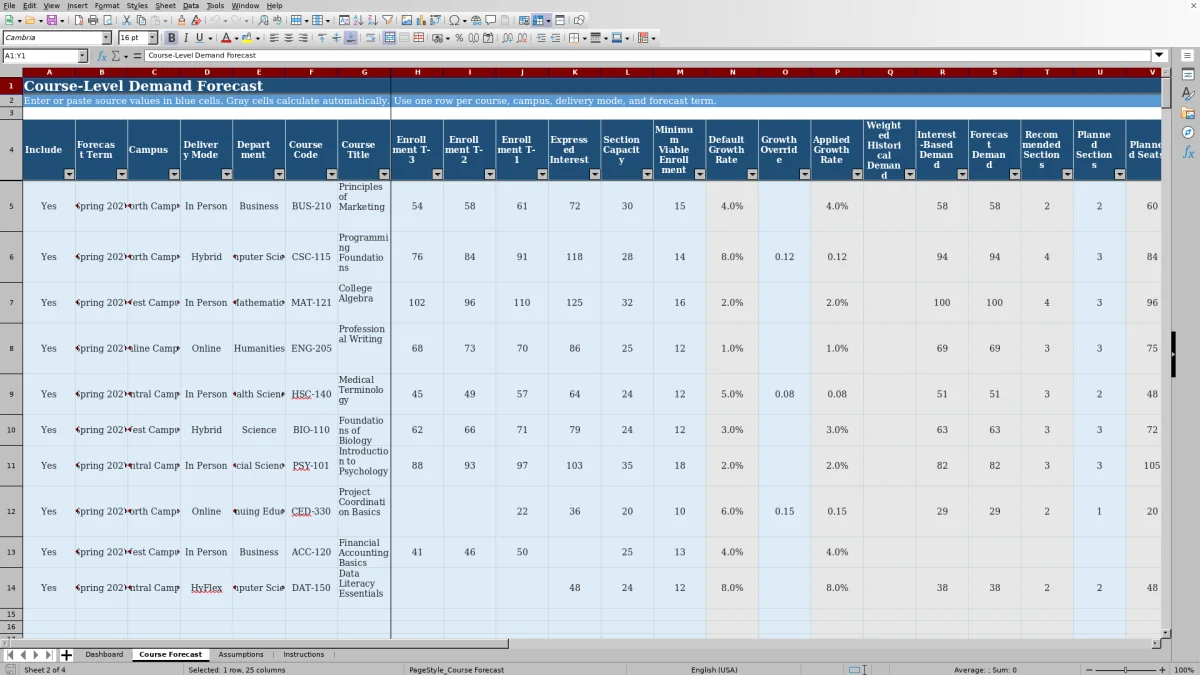Open the Course Code filter dropdown

tap(331, 174)
